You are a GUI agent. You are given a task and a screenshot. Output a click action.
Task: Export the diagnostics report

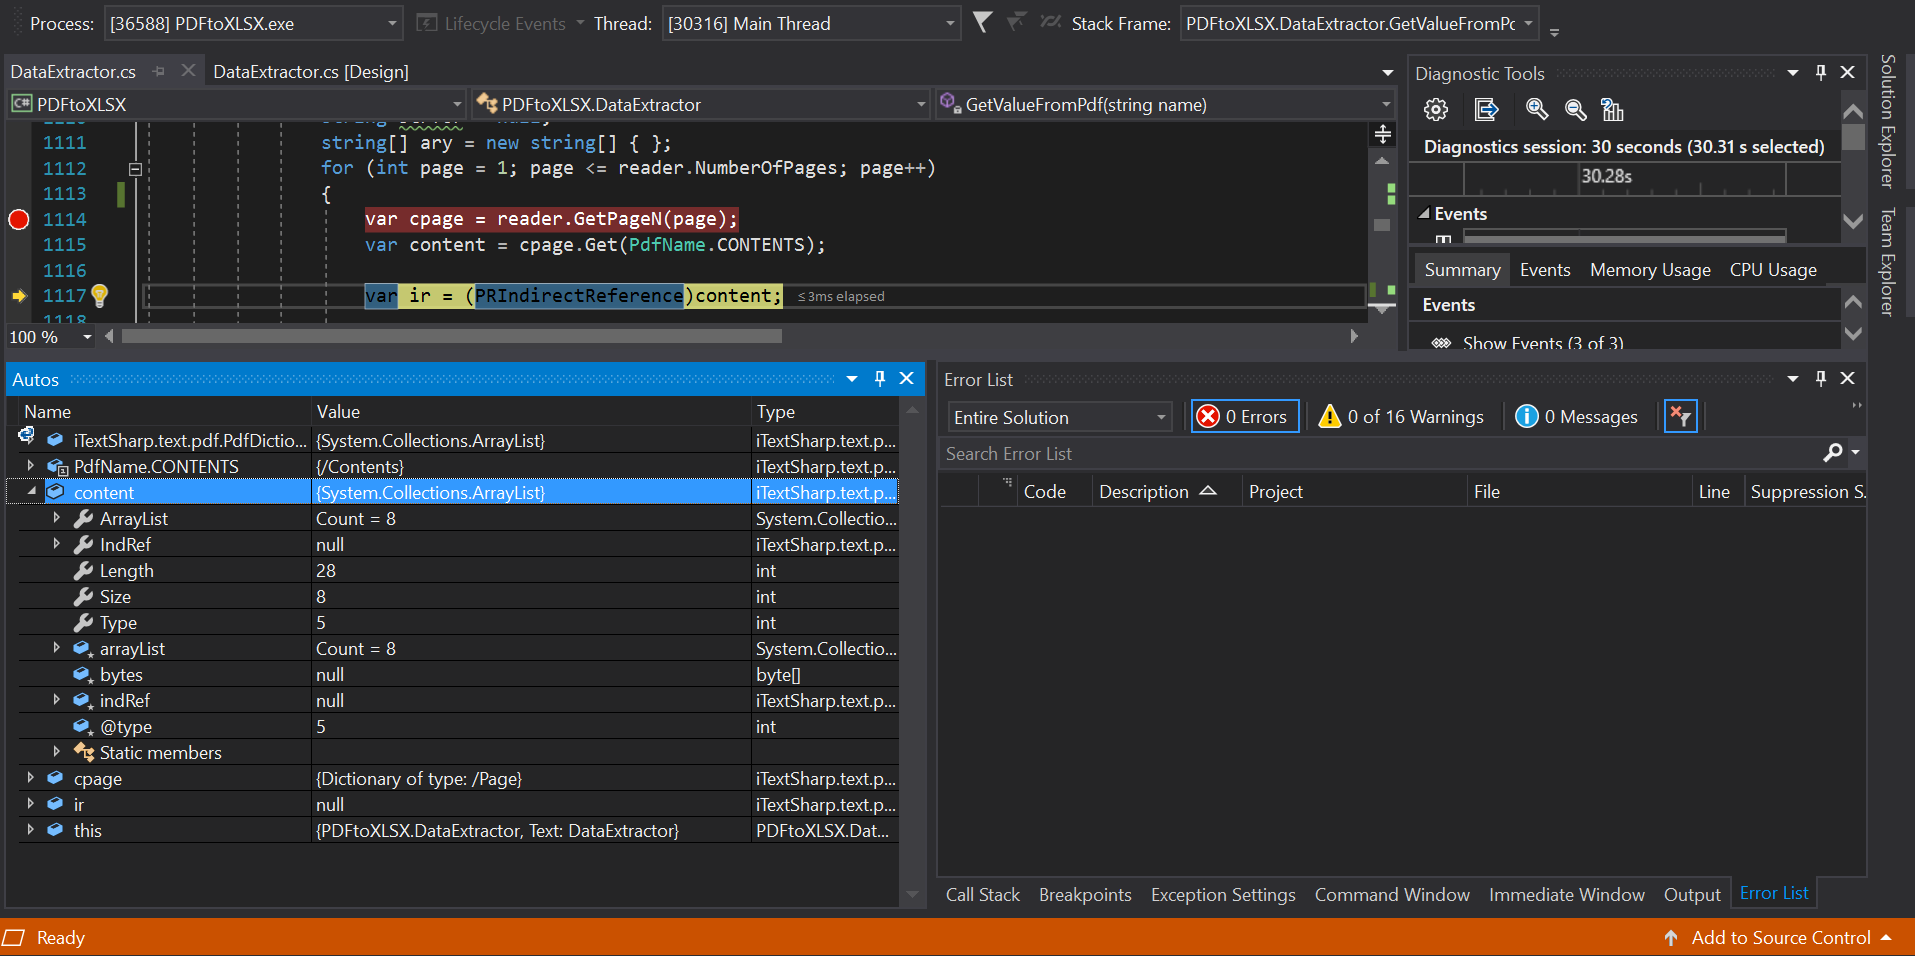pyautogui.click(x=1487, y=110)
